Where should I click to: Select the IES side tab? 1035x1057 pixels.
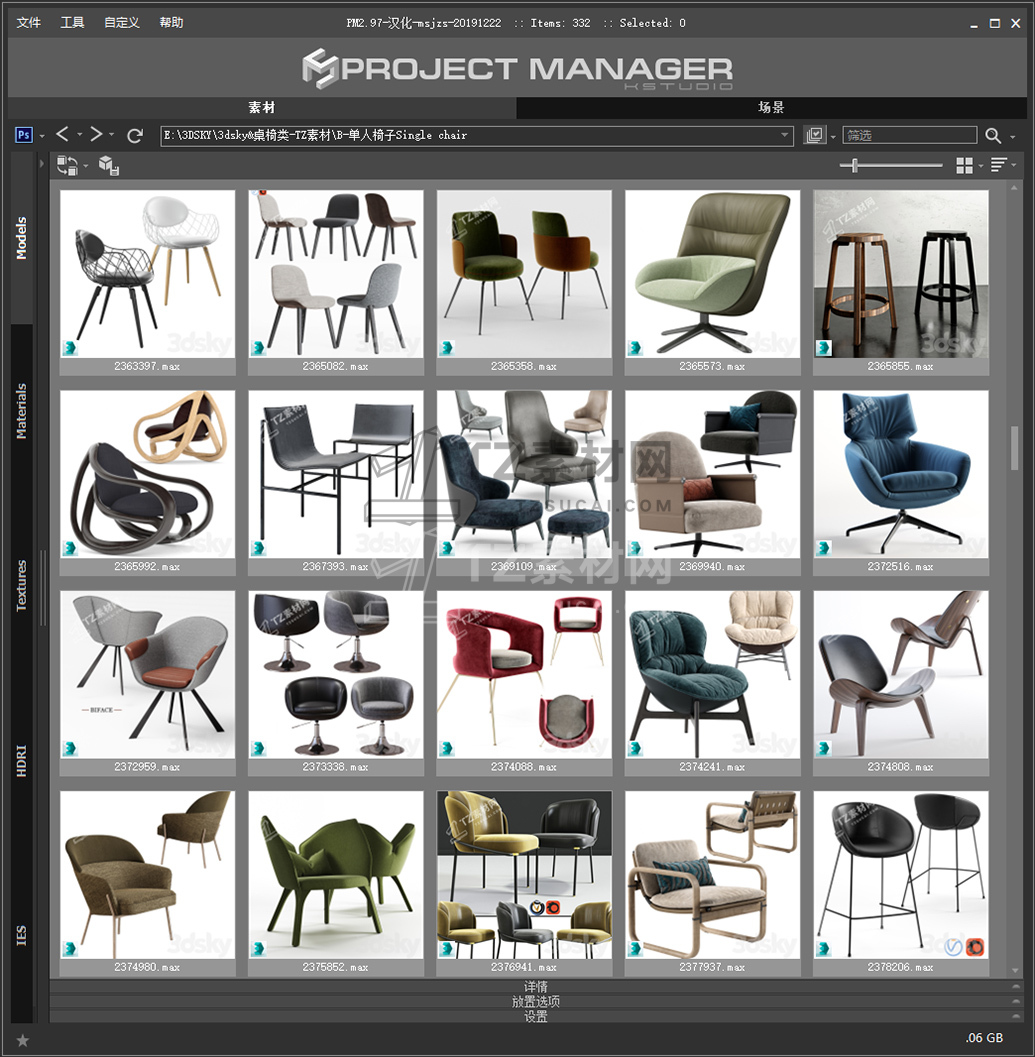pos(22,935)
